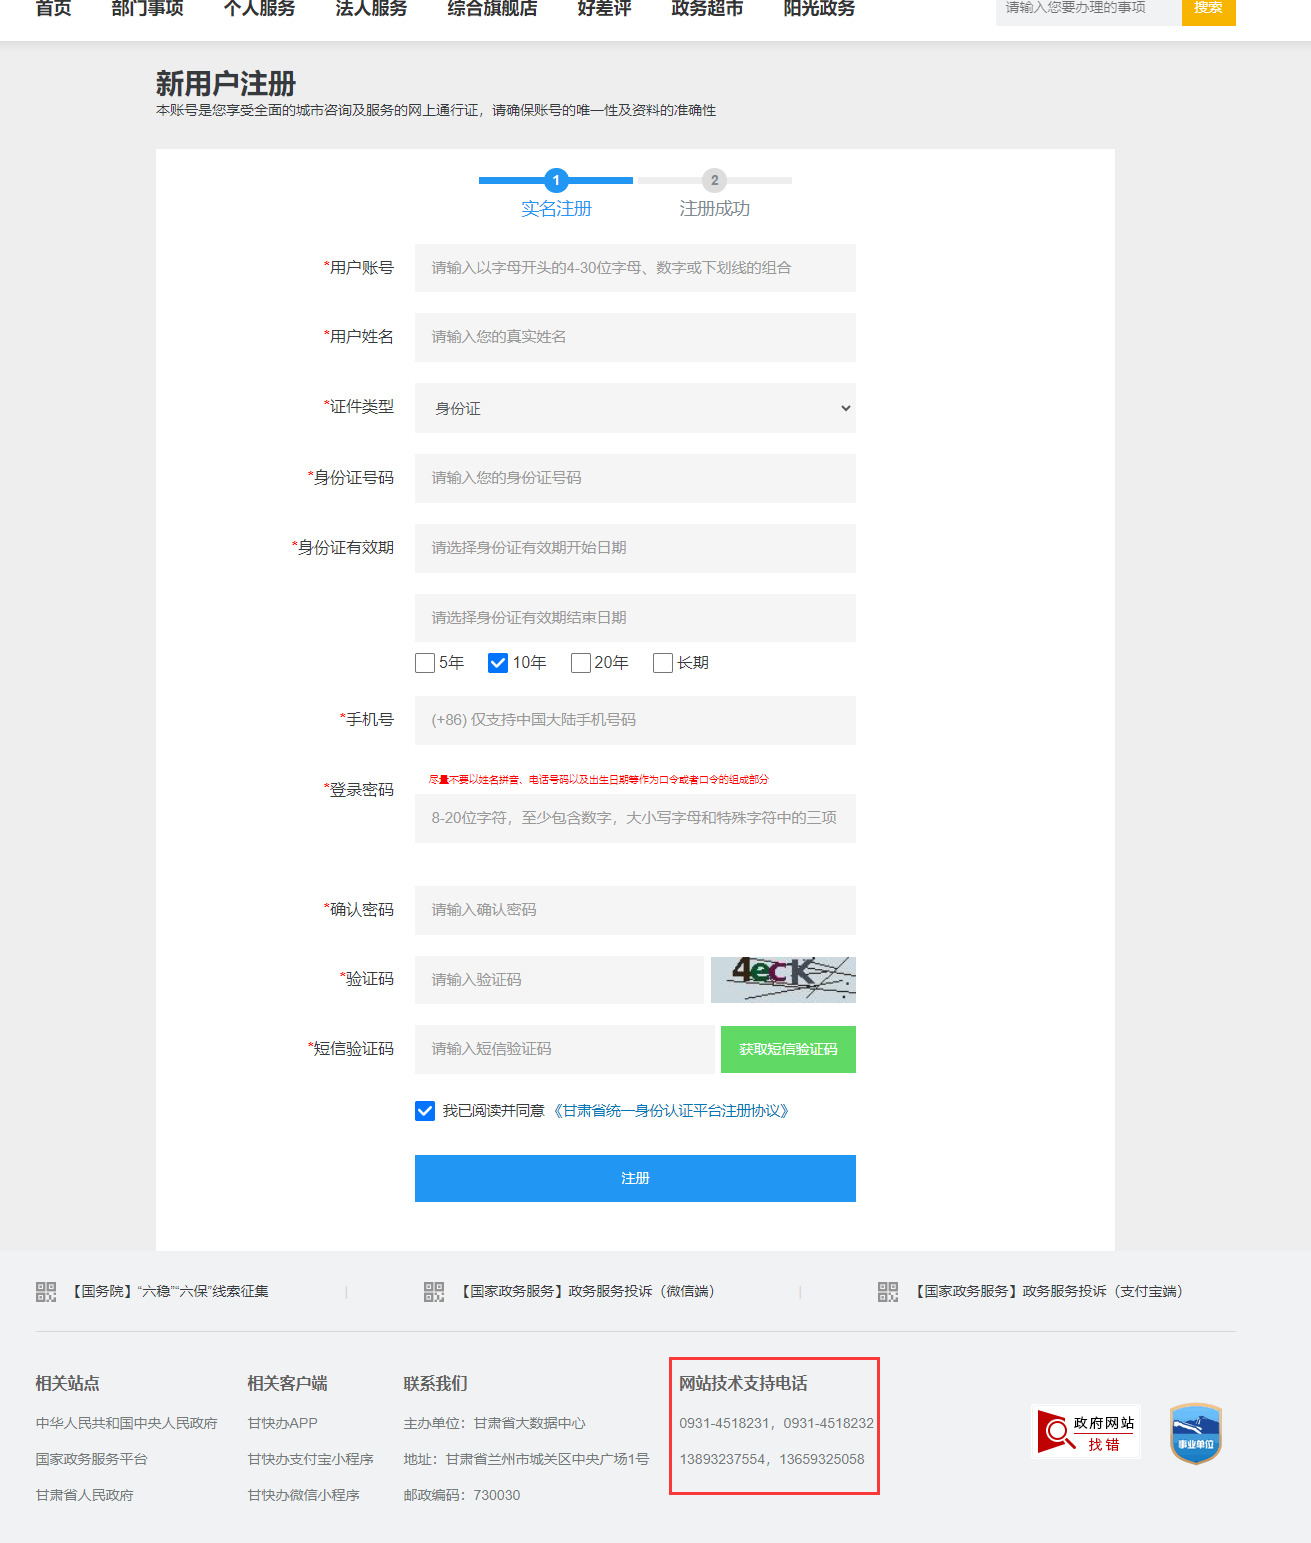Click the 用户账号 input field

[x=635, y=268]
